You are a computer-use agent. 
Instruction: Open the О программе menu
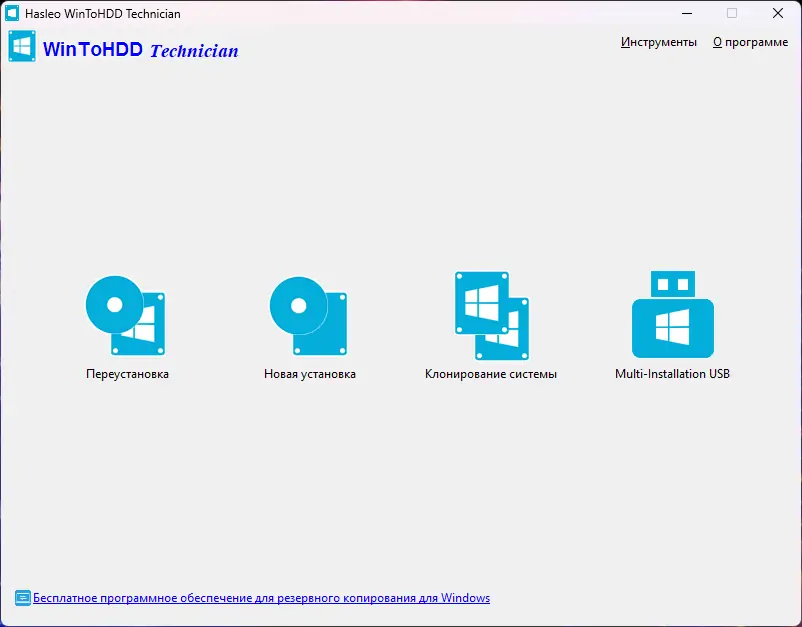coord(749,43)
